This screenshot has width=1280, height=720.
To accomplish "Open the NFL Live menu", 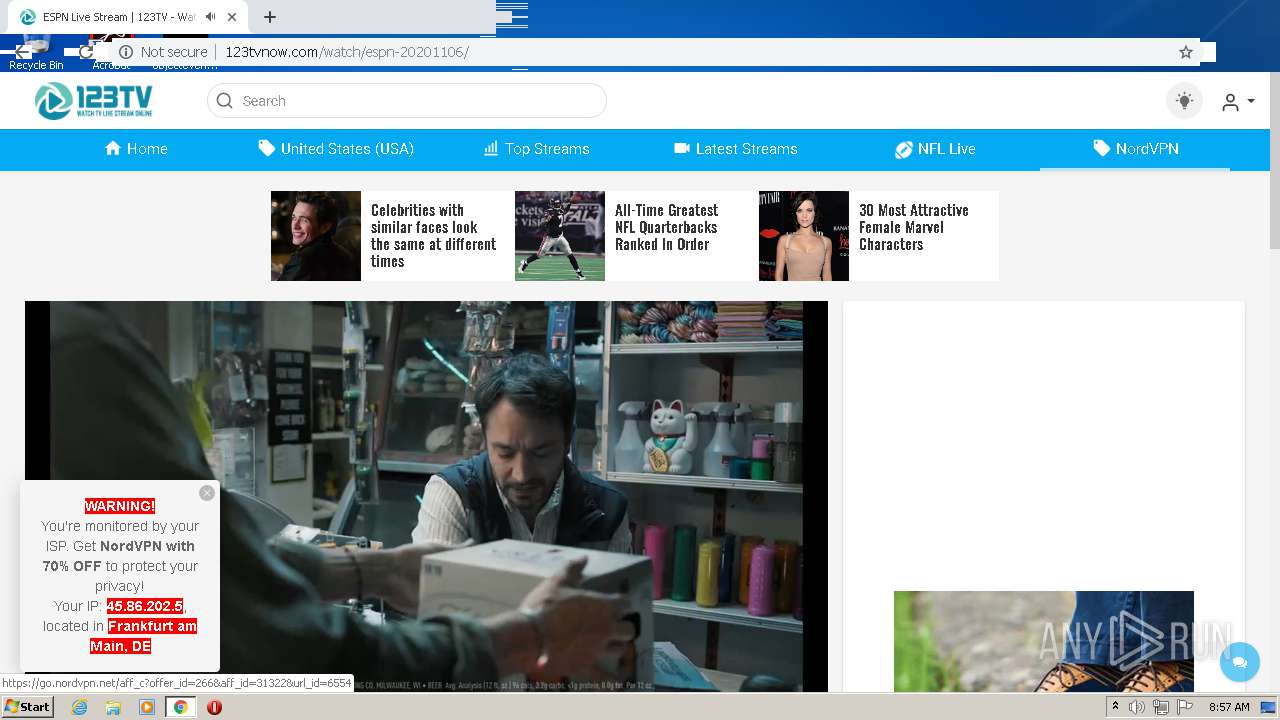I will [x=935, y=149].
